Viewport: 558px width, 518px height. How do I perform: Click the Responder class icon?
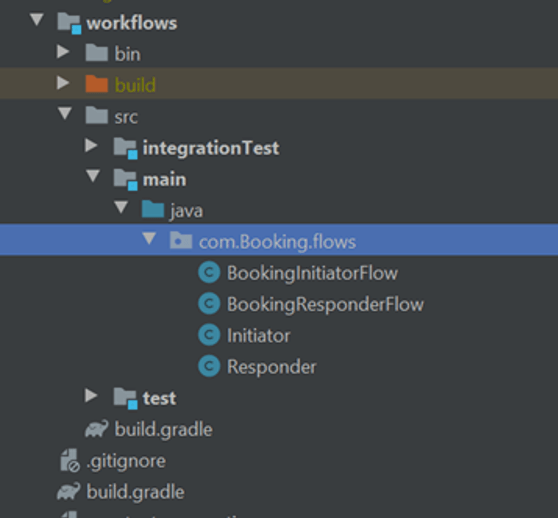pos(209,366)
